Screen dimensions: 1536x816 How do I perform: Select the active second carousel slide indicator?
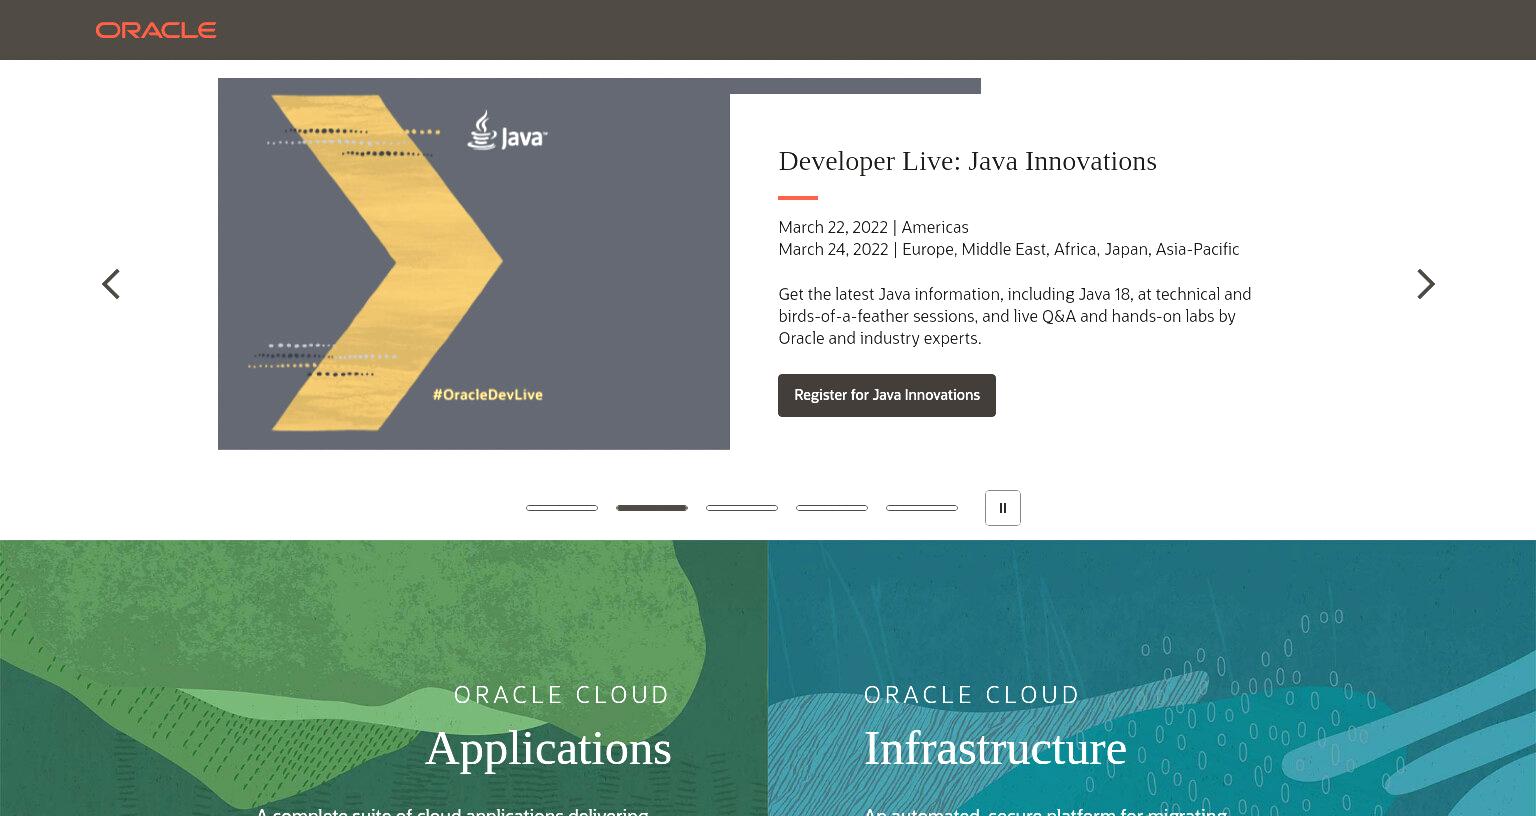point(652,508)
